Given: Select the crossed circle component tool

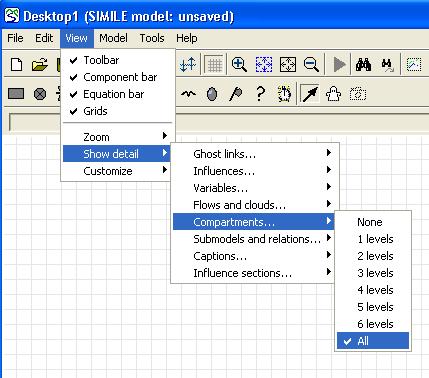Looking at the screenshot, I should coord(40,94).
